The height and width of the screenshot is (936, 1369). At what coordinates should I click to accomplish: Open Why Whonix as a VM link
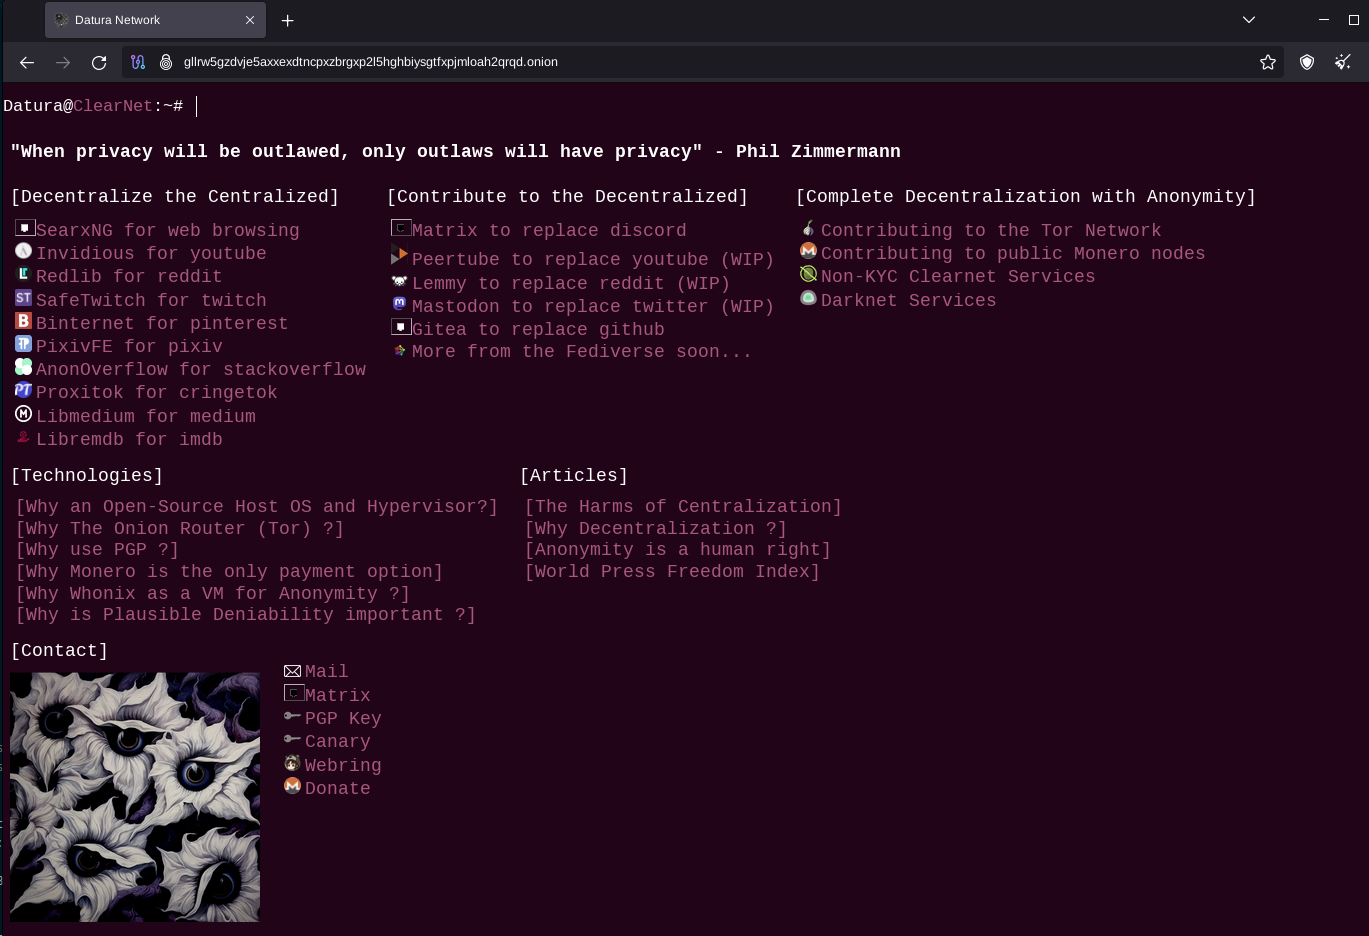[213, 594]
